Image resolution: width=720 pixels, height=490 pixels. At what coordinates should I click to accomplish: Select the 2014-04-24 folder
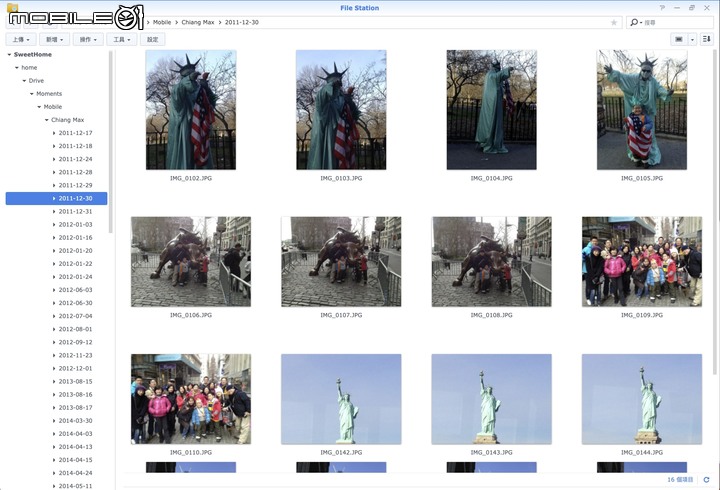pos(75,473)
